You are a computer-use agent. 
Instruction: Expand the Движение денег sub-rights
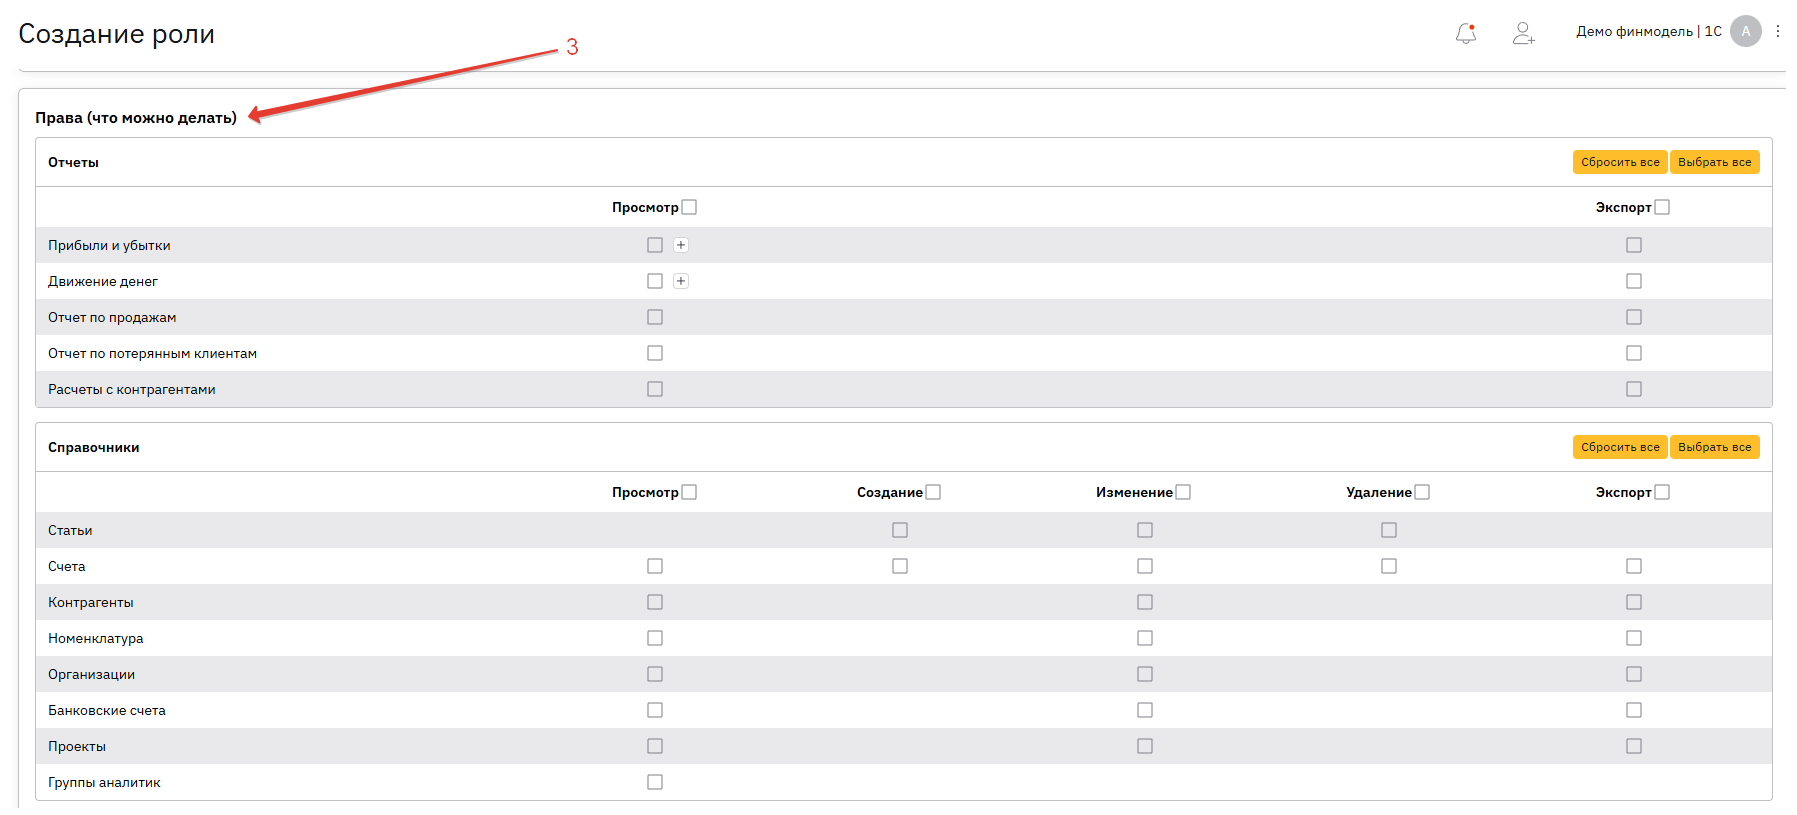coord(681,281)
